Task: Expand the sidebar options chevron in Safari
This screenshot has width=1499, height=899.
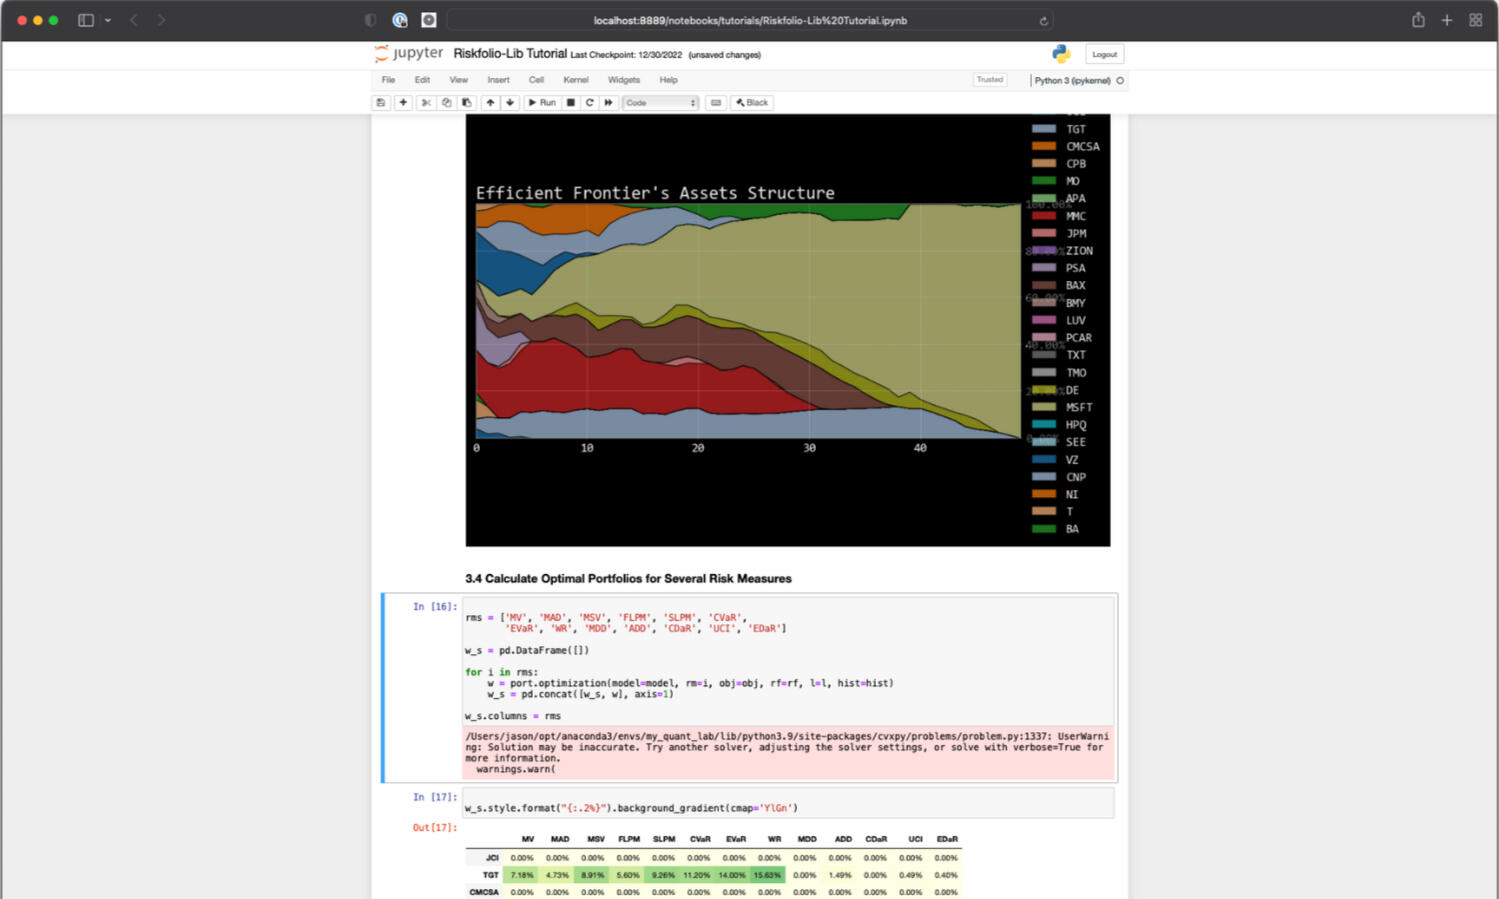Action: point(108,20)
